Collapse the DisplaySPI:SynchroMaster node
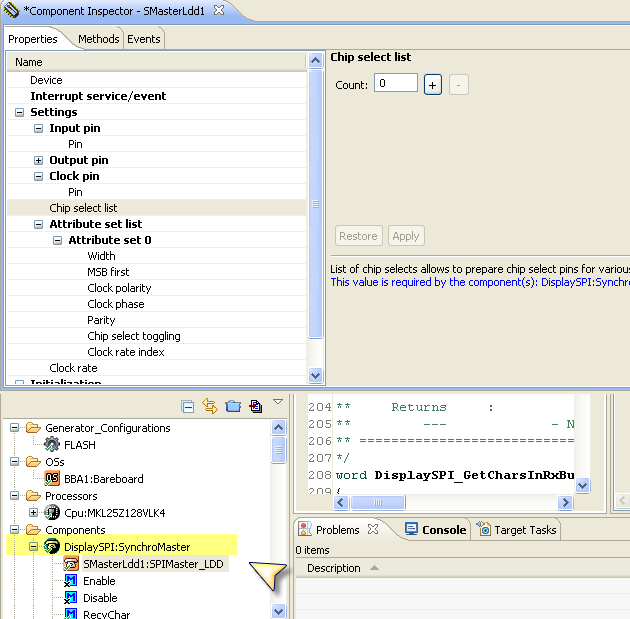The height and width of the screenshot is (619, 630). (x=33, y=546)
